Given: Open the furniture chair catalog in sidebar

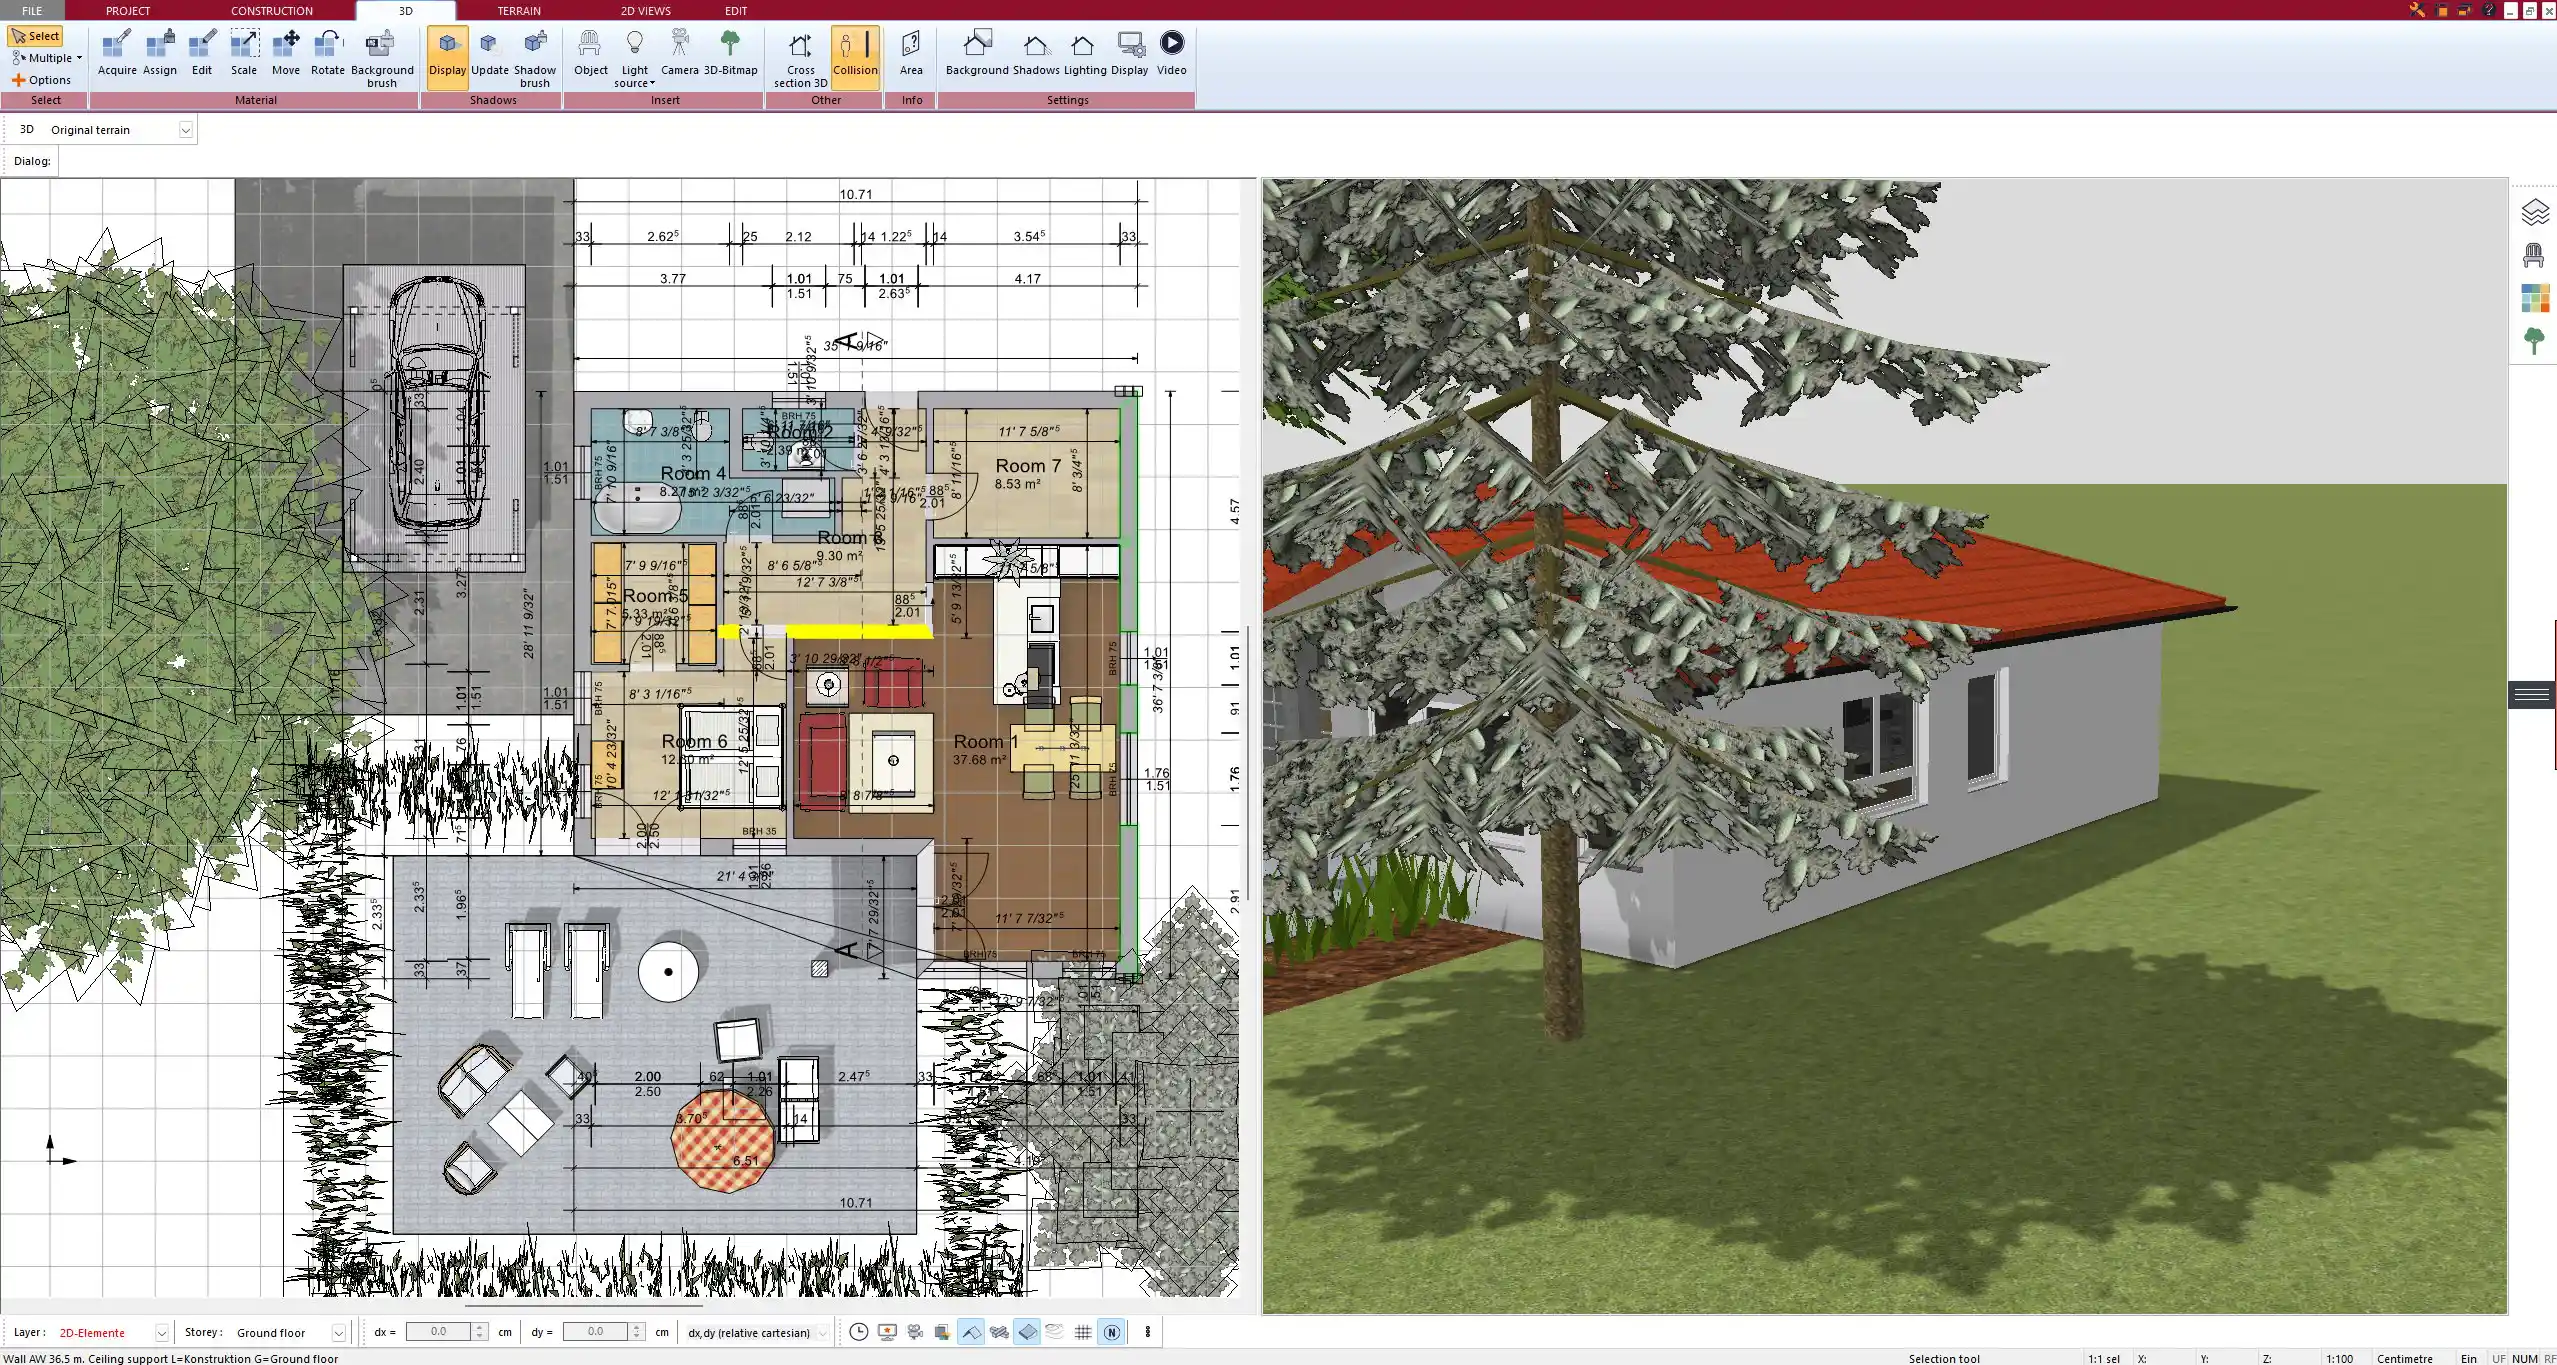Looking at the screenshot, I should click(2534, 255).
